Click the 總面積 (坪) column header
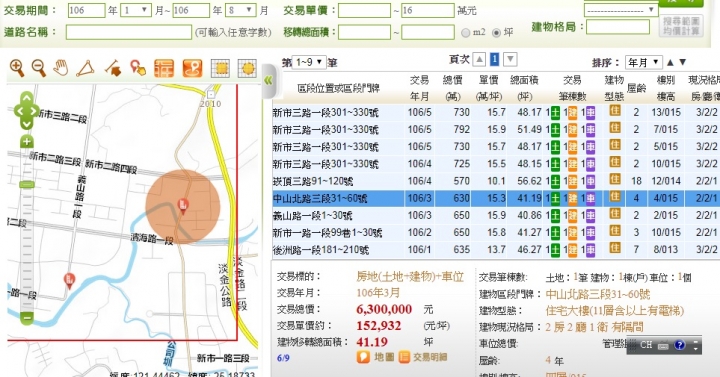 pyautogui.click(x=524, y=88)
